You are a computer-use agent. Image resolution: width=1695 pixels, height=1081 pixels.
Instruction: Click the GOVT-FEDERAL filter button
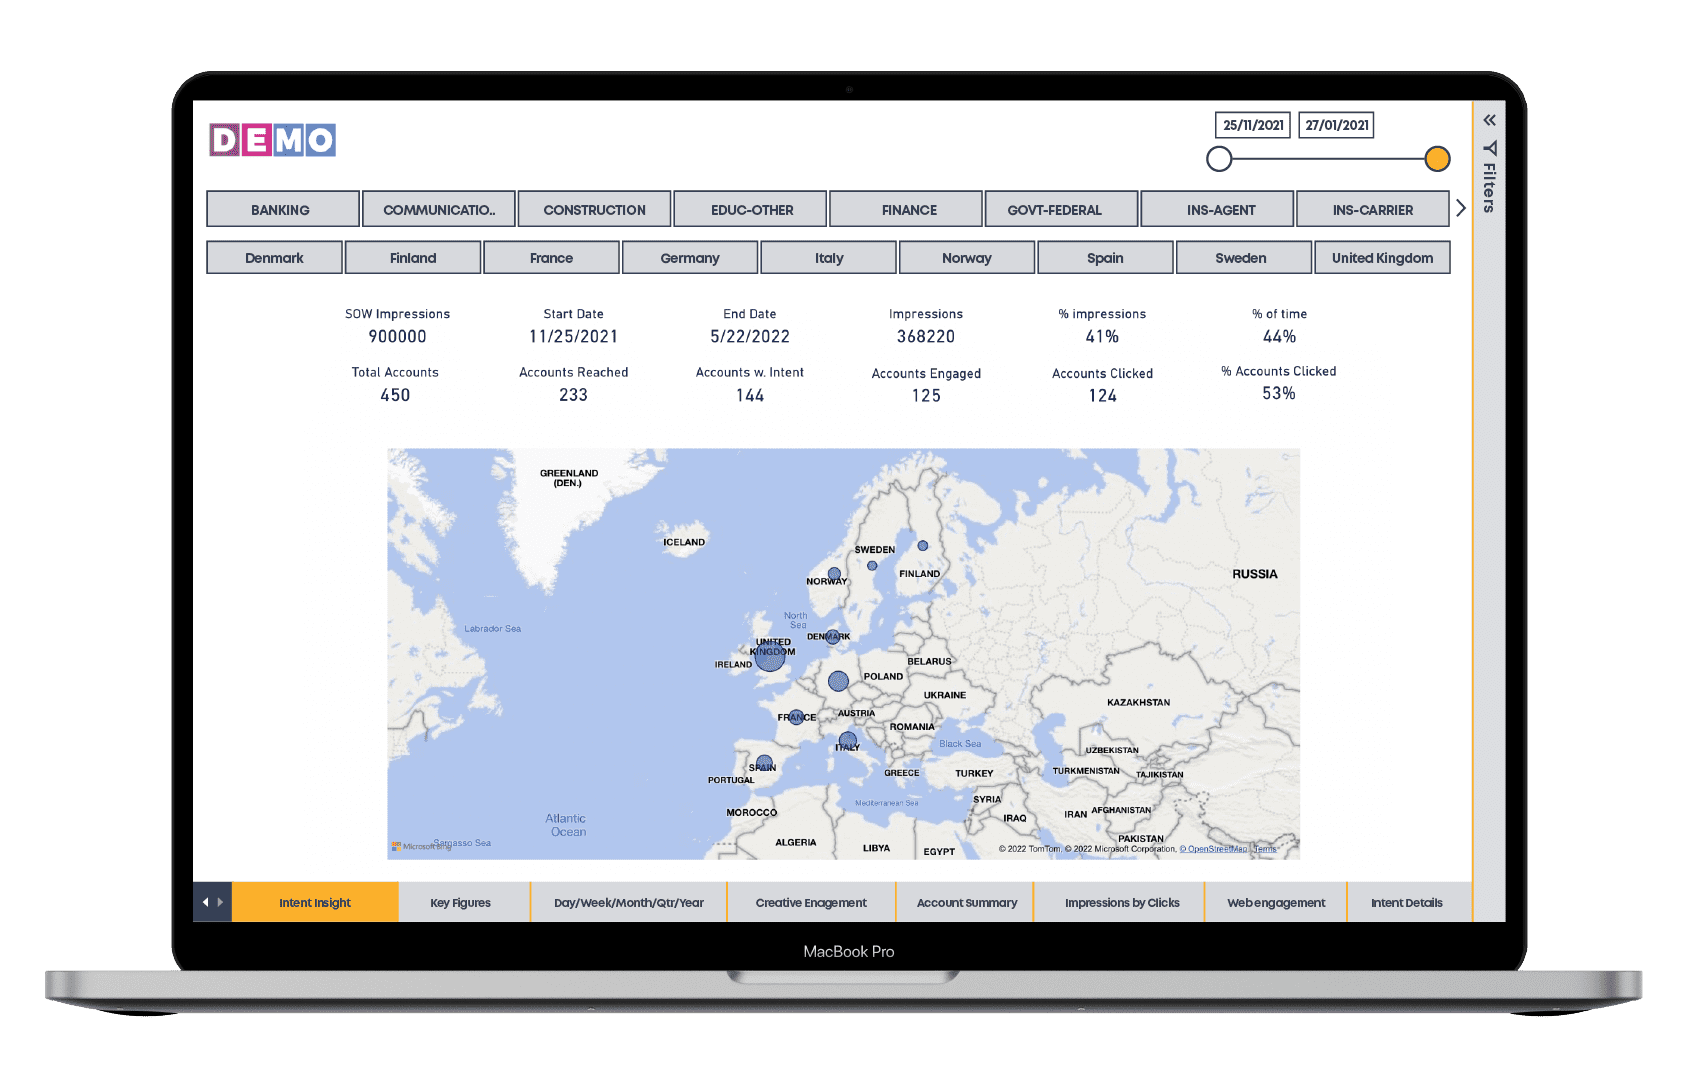(1061, 209)
